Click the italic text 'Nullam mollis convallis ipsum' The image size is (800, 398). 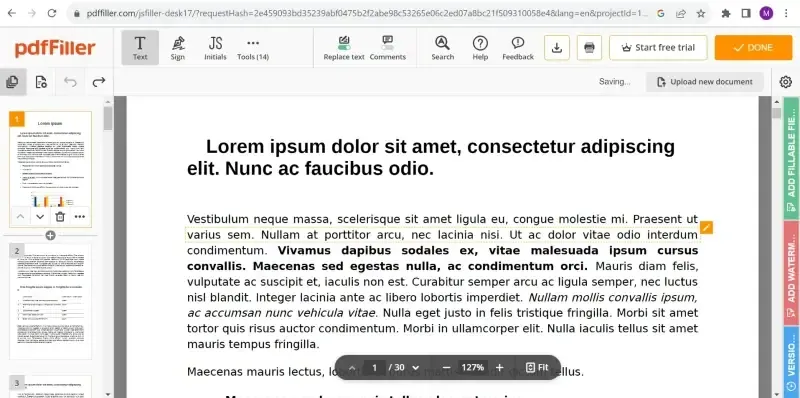coord(613,297)
